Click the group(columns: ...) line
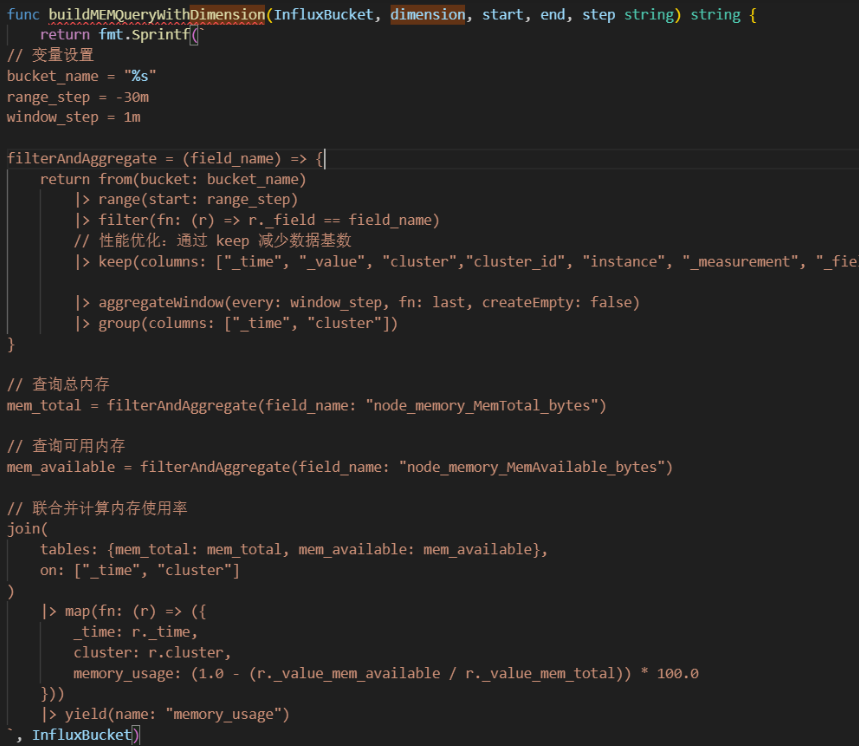859x746 pixels. tap(237, 323)
